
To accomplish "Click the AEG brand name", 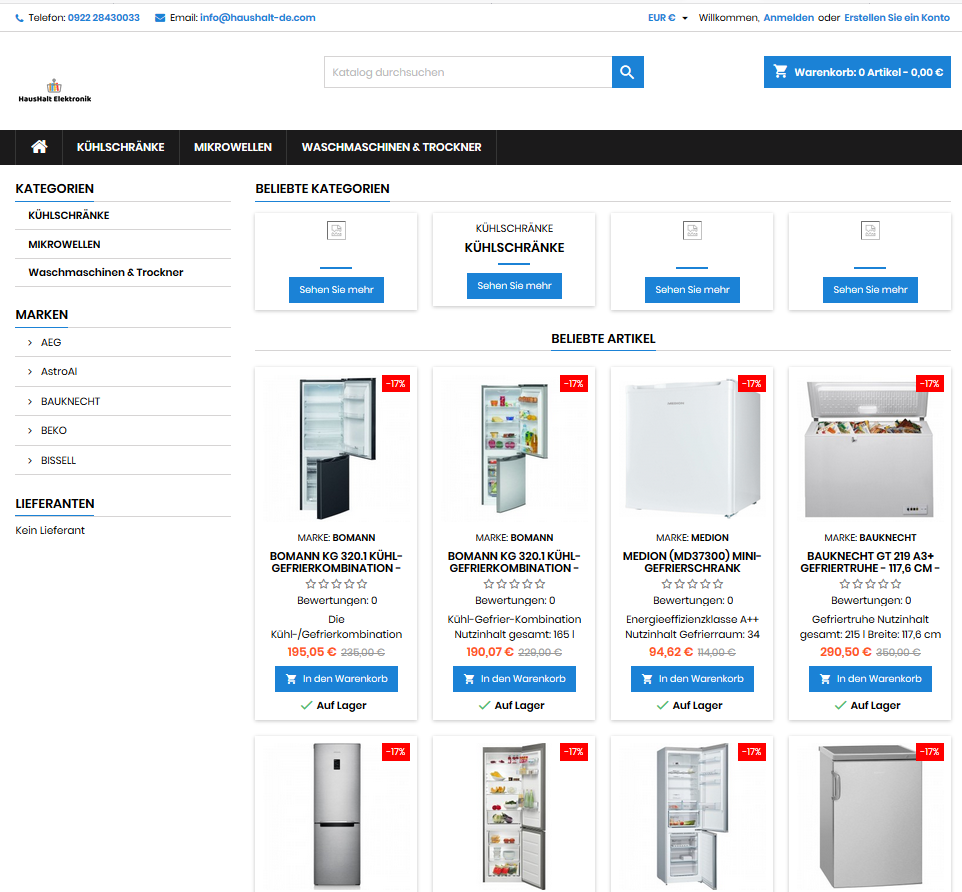I will click(51, 342).
